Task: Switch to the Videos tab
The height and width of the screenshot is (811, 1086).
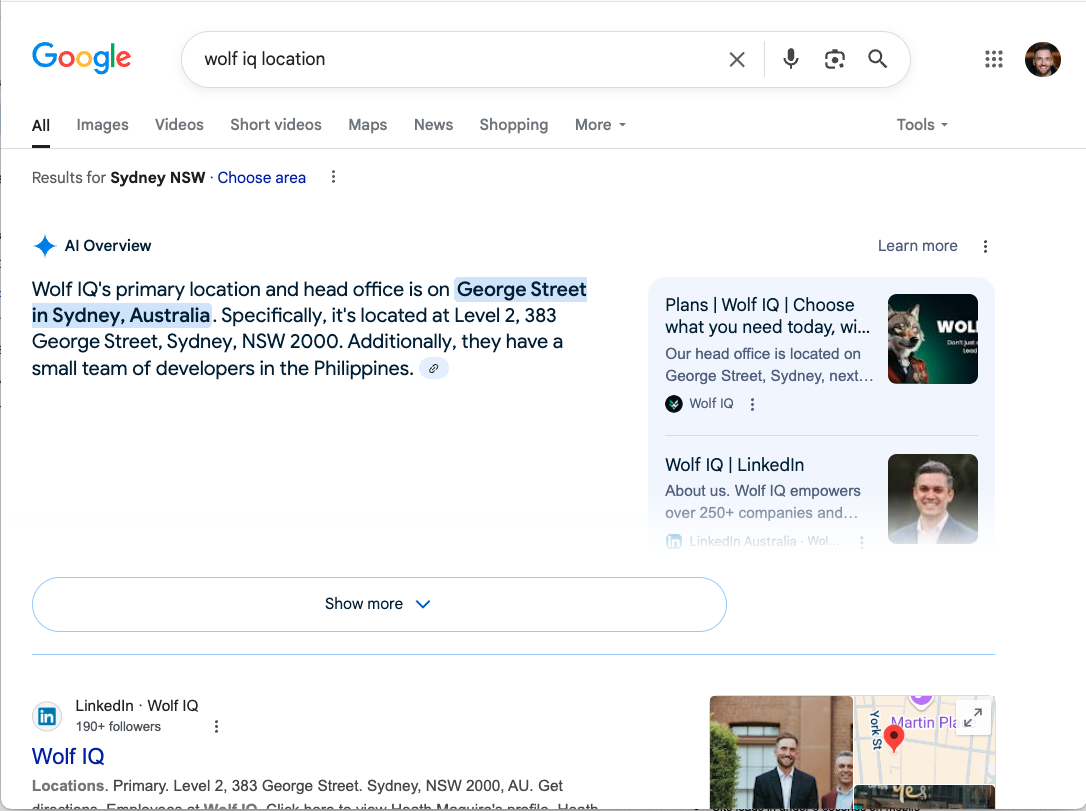Action: point(179,125)
